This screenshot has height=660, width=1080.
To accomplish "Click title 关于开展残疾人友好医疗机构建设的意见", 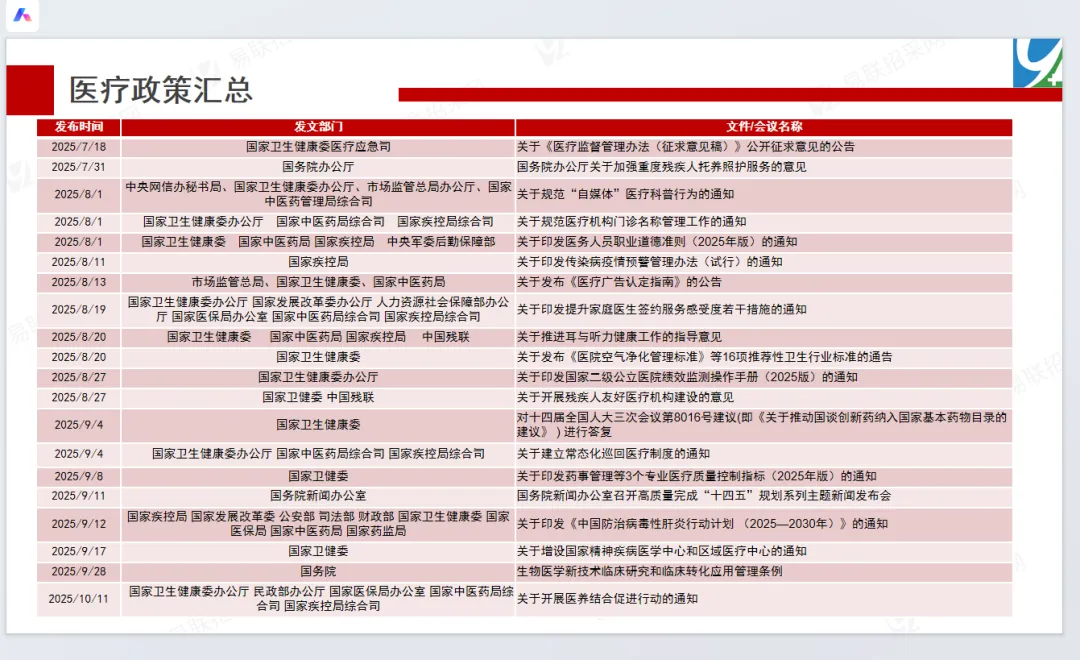I will coord(625,398).
